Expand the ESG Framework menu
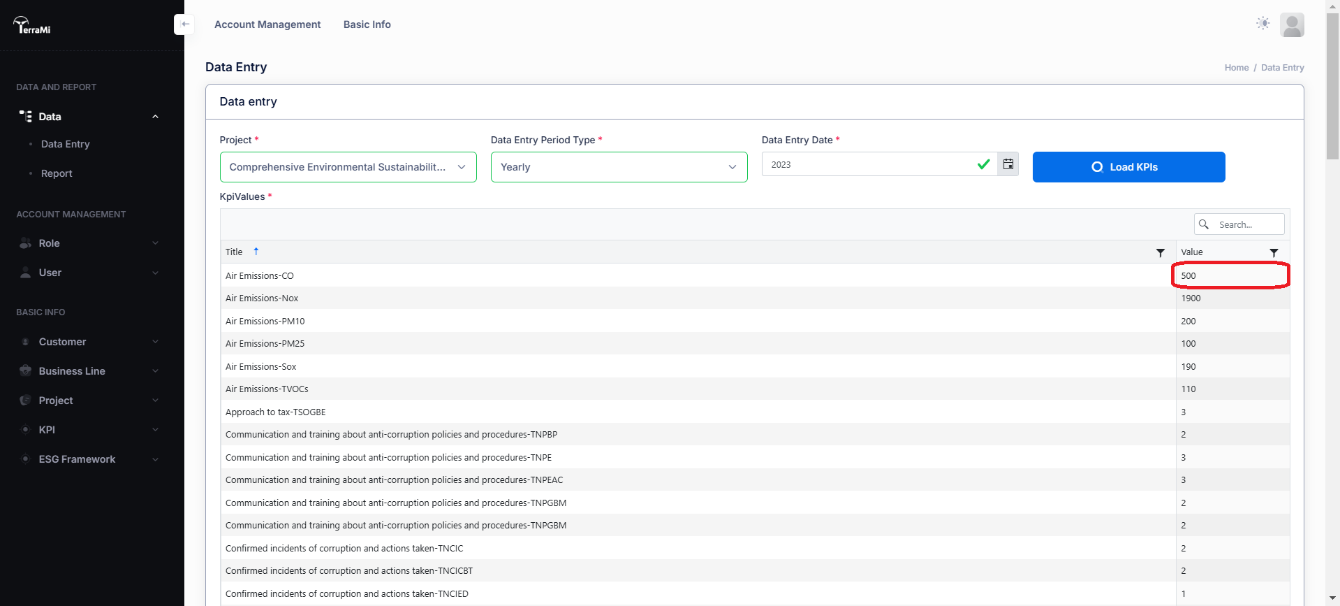 (x=77, y=459)
